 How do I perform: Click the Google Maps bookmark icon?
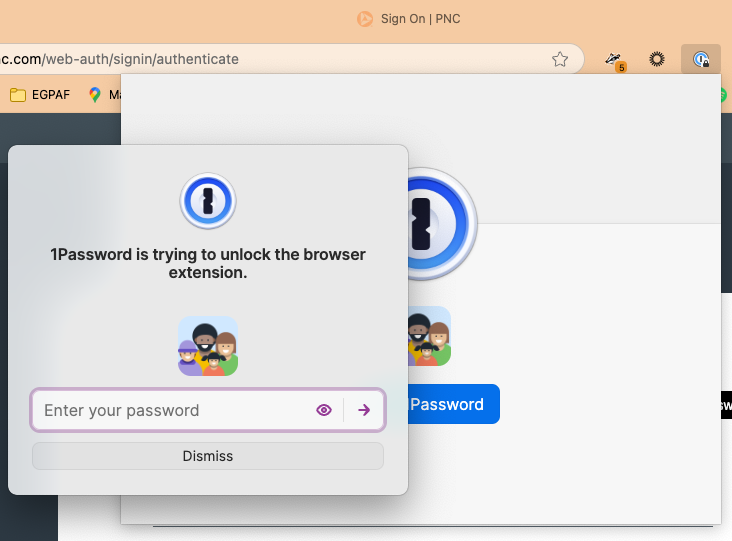click(x=95, y=95)
